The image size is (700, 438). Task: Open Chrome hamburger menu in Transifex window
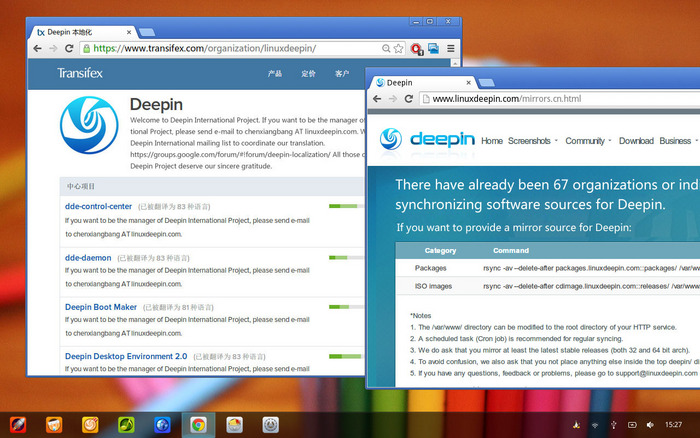pyautogui.click(x=451, y=48)
